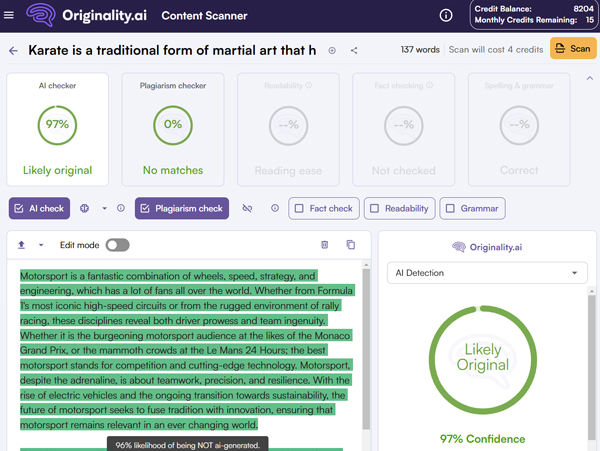600x451 pixels.
Task: Click the info icon on Readability card
Action: 309,85
